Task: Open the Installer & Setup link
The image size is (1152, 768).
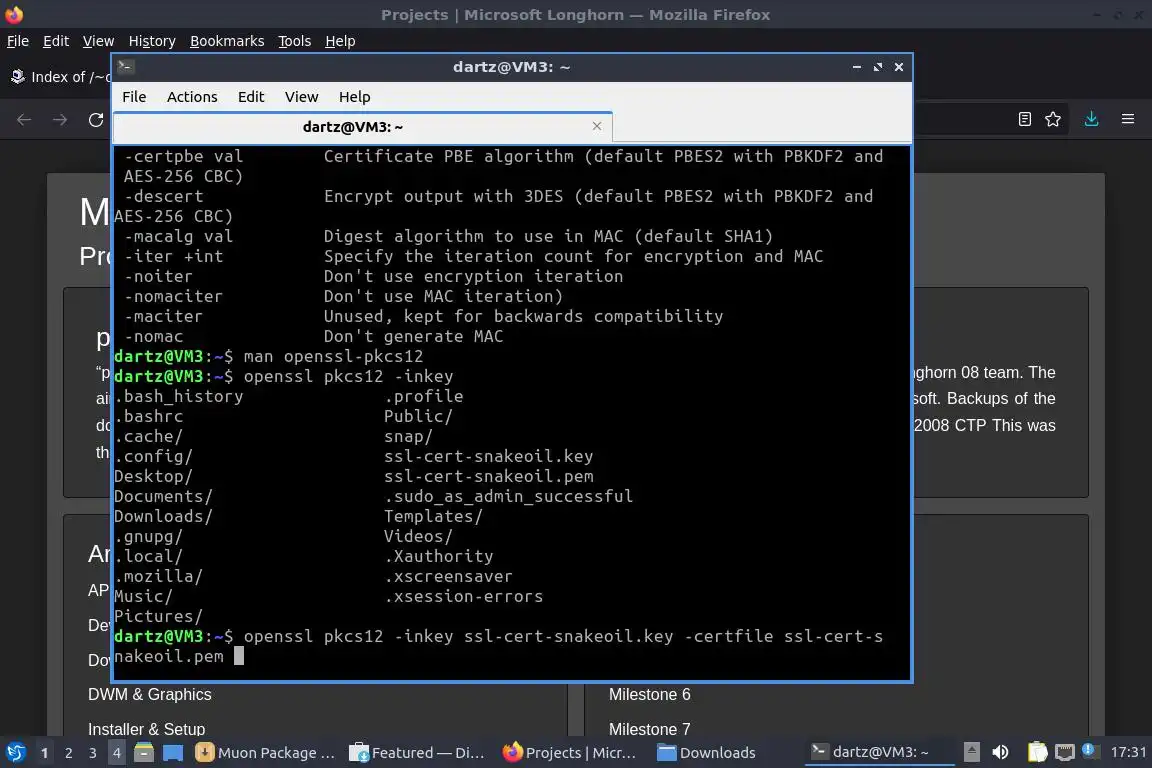Action: [146, 729]
